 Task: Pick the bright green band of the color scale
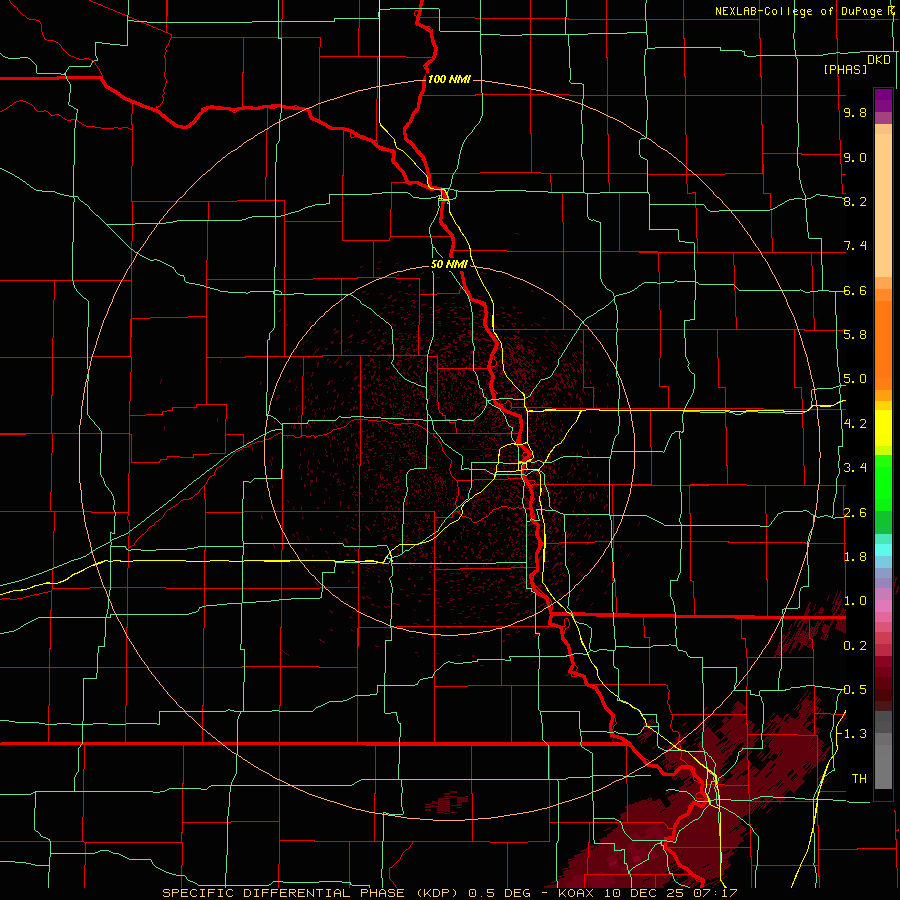[883, 483]
